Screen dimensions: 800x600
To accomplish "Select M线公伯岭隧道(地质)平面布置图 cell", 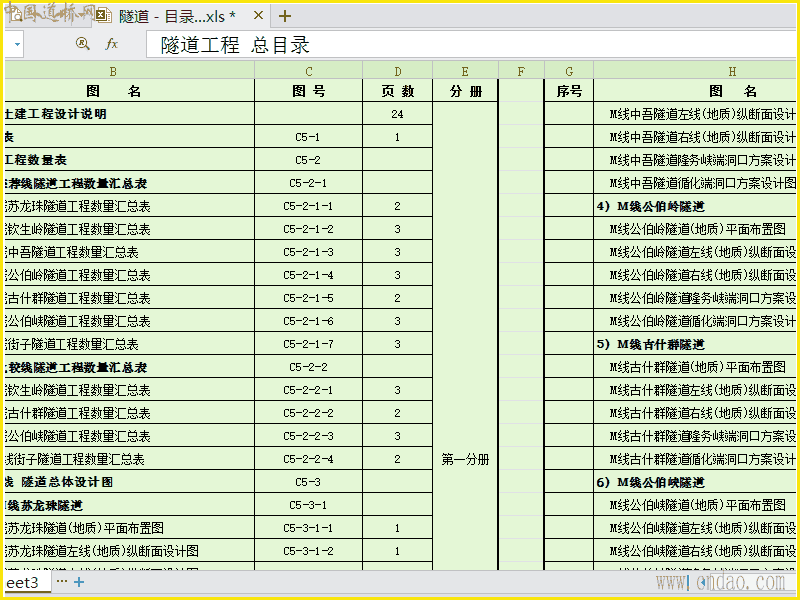I will coord(695,229).
